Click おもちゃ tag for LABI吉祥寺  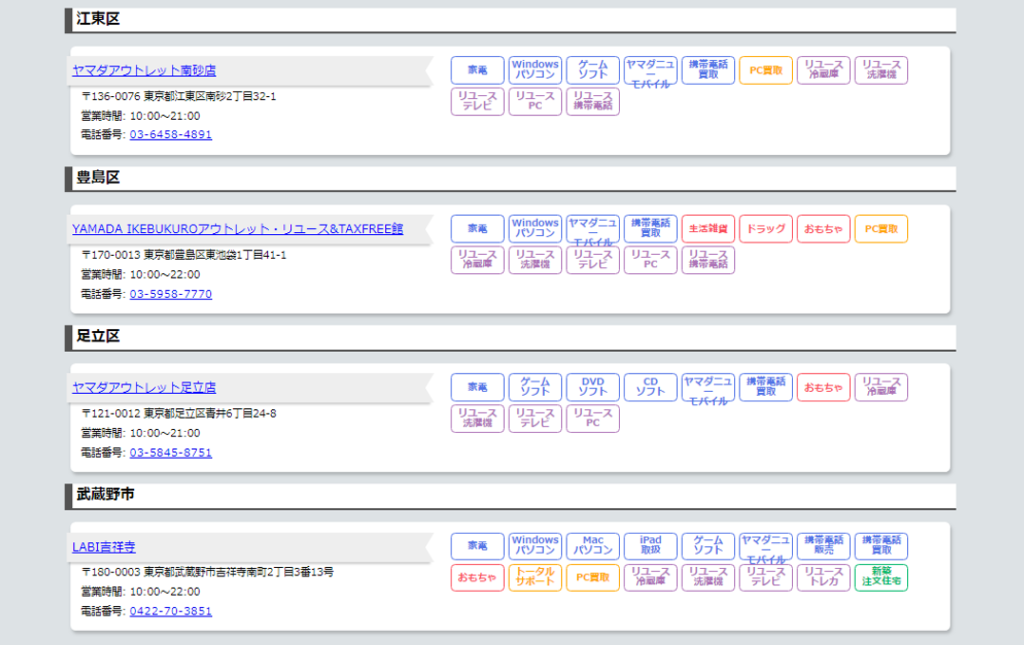(x=477, y=578)
